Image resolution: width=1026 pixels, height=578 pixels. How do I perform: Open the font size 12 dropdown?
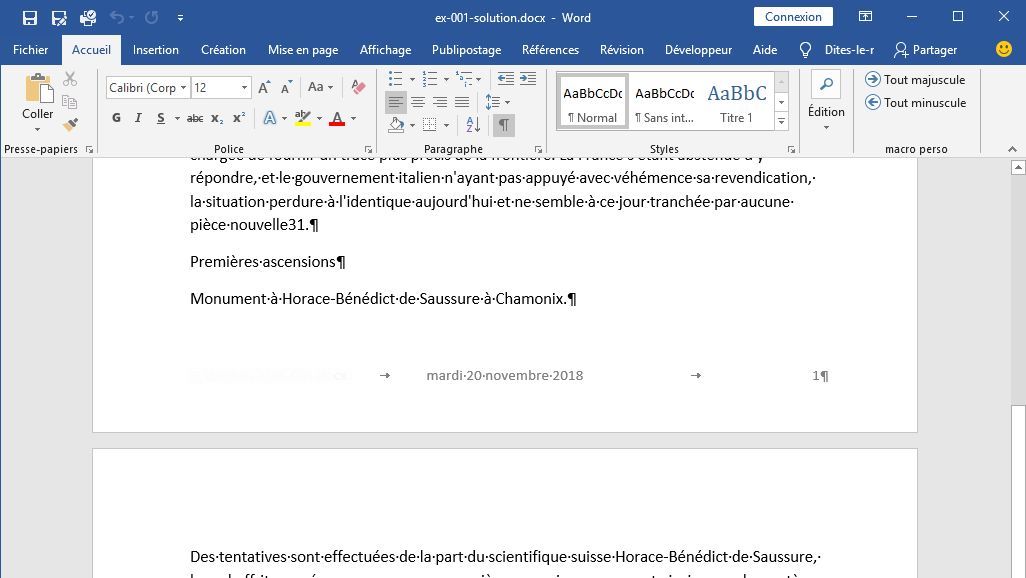click(243, 88)
